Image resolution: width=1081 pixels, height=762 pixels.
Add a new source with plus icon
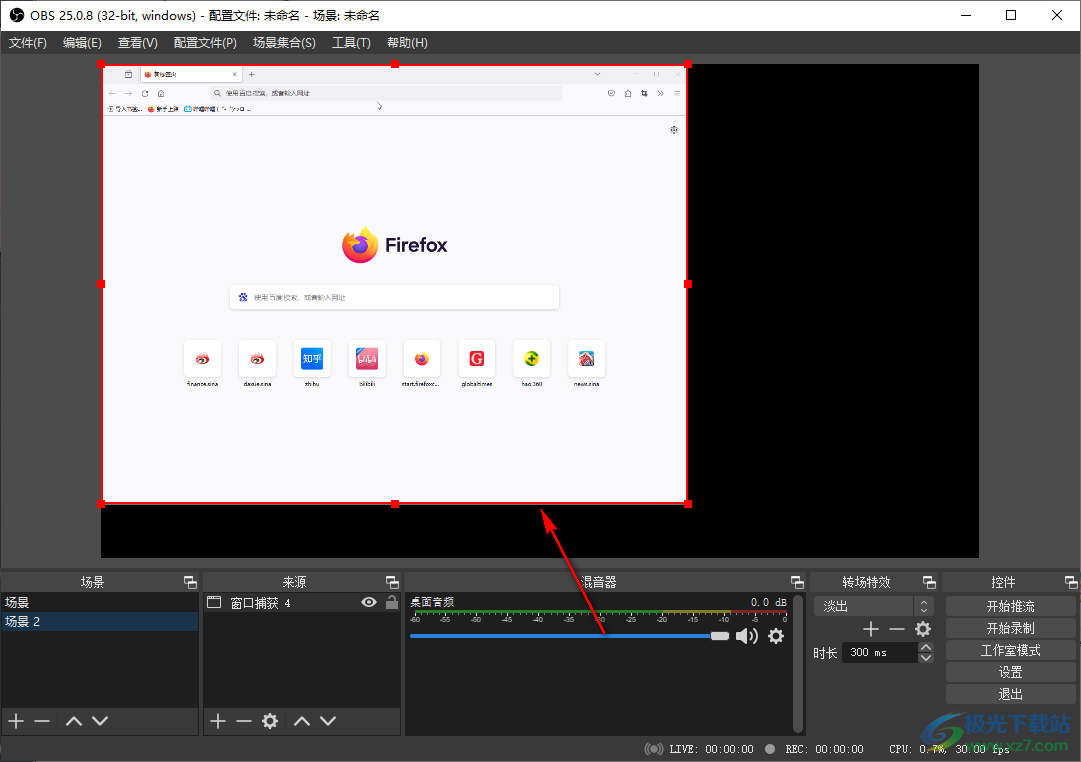[218, 721]
